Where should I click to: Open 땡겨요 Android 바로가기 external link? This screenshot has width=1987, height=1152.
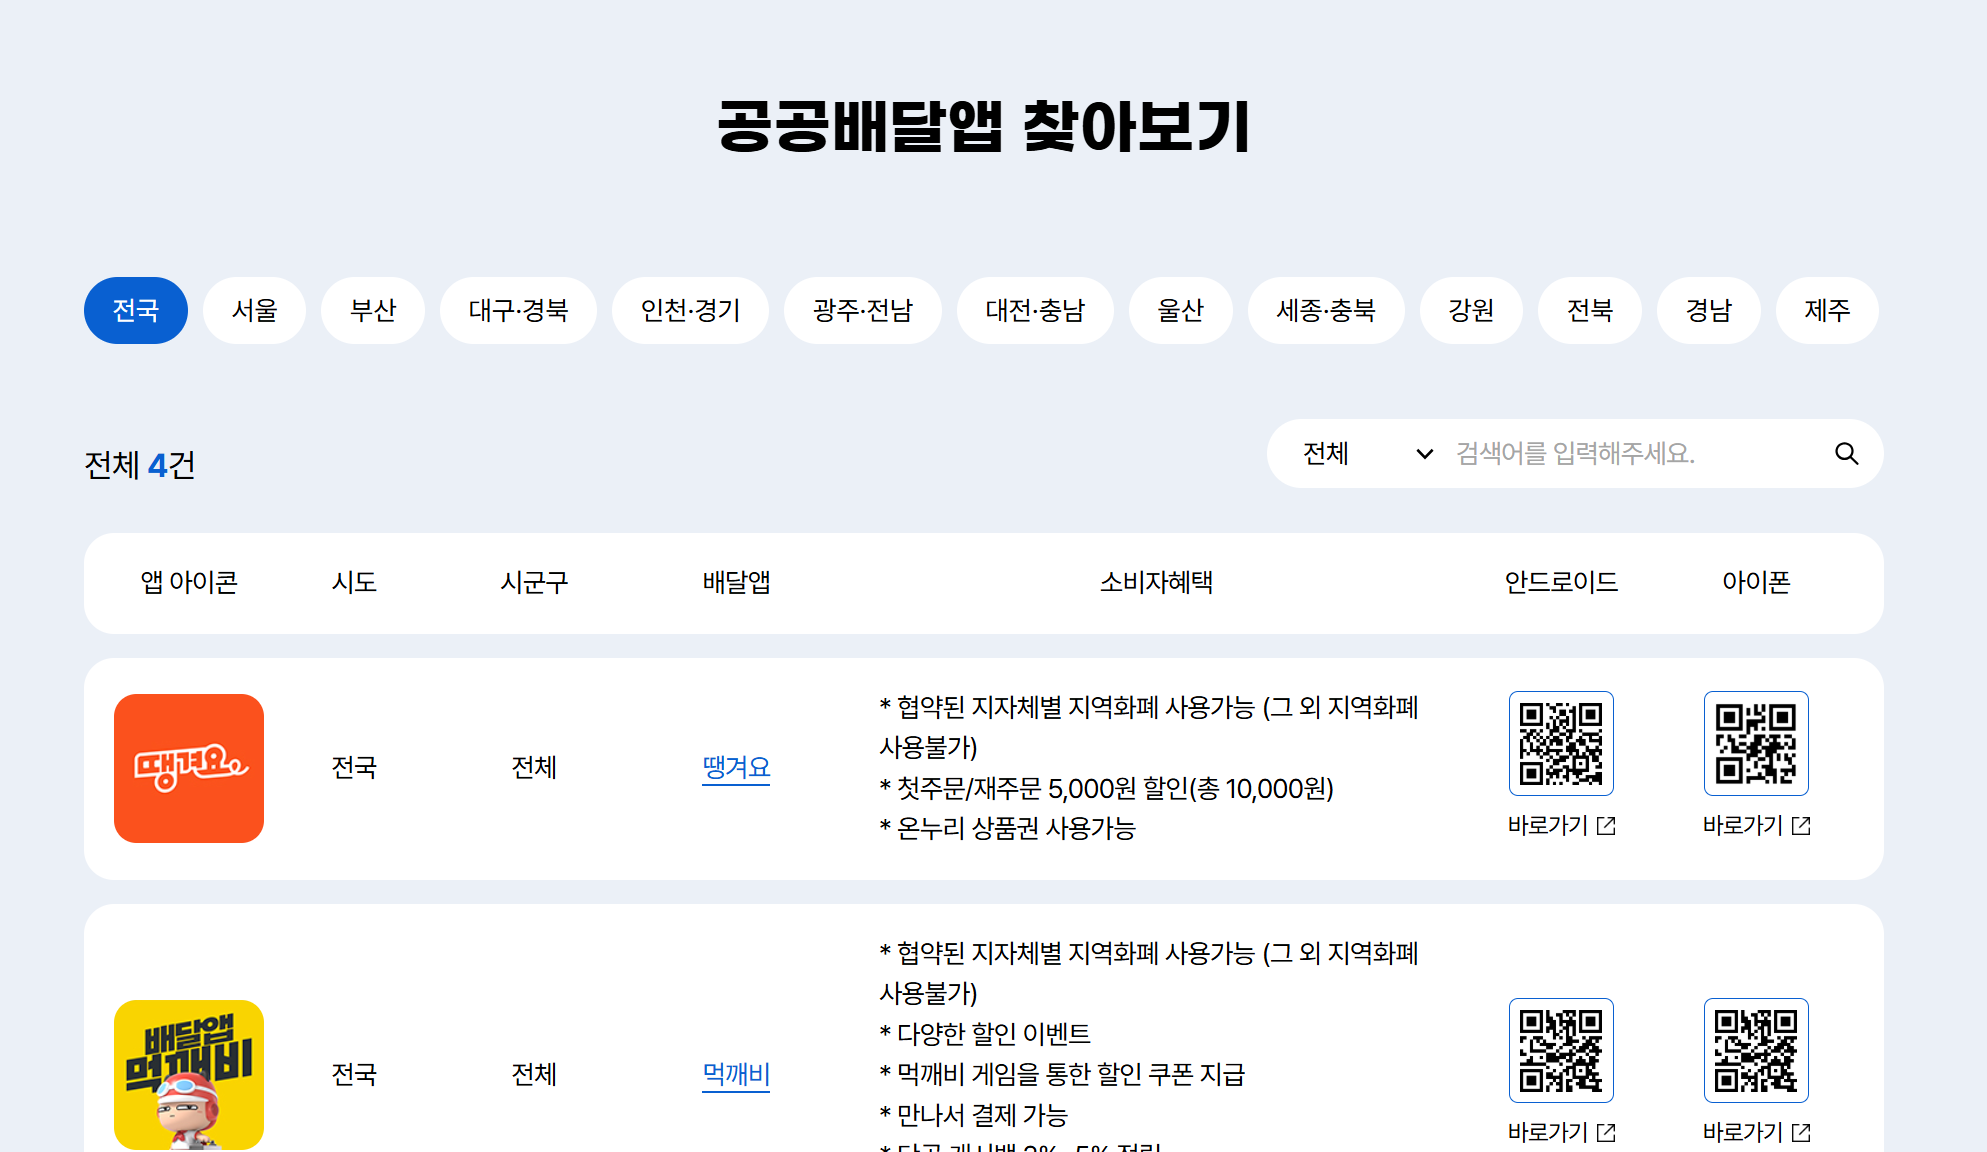tap(1561, 826)
